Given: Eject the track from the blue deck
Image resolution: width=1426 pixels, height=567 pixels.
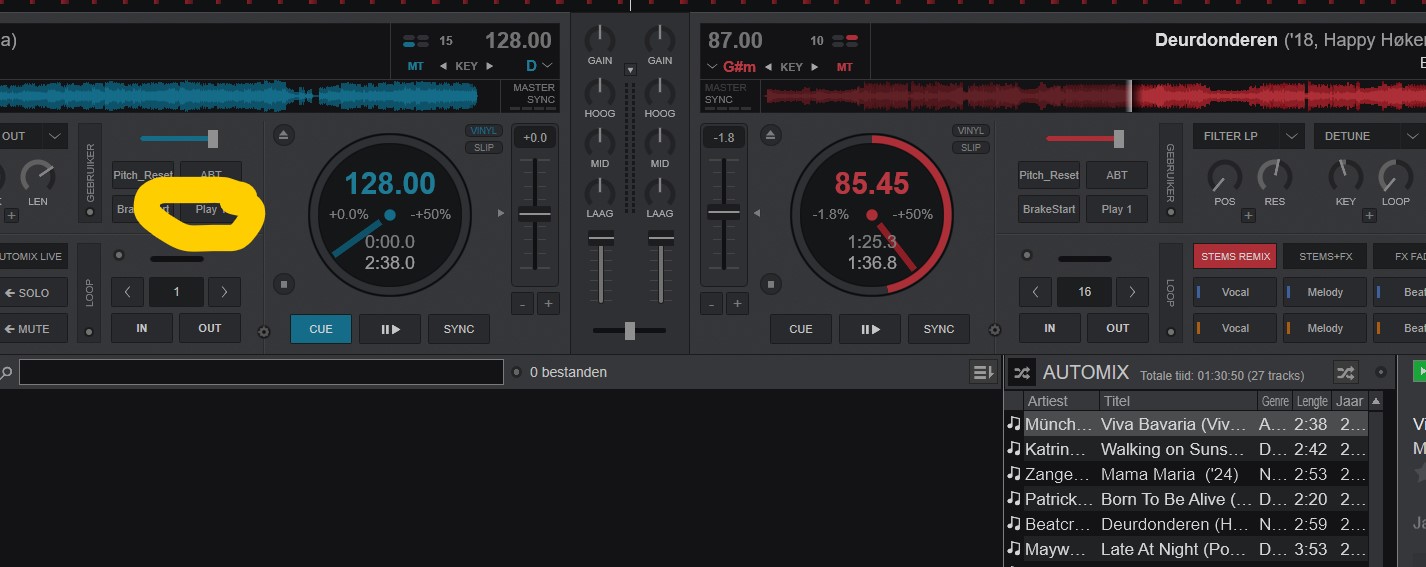Looking at the screenshot, I should 283,135.
